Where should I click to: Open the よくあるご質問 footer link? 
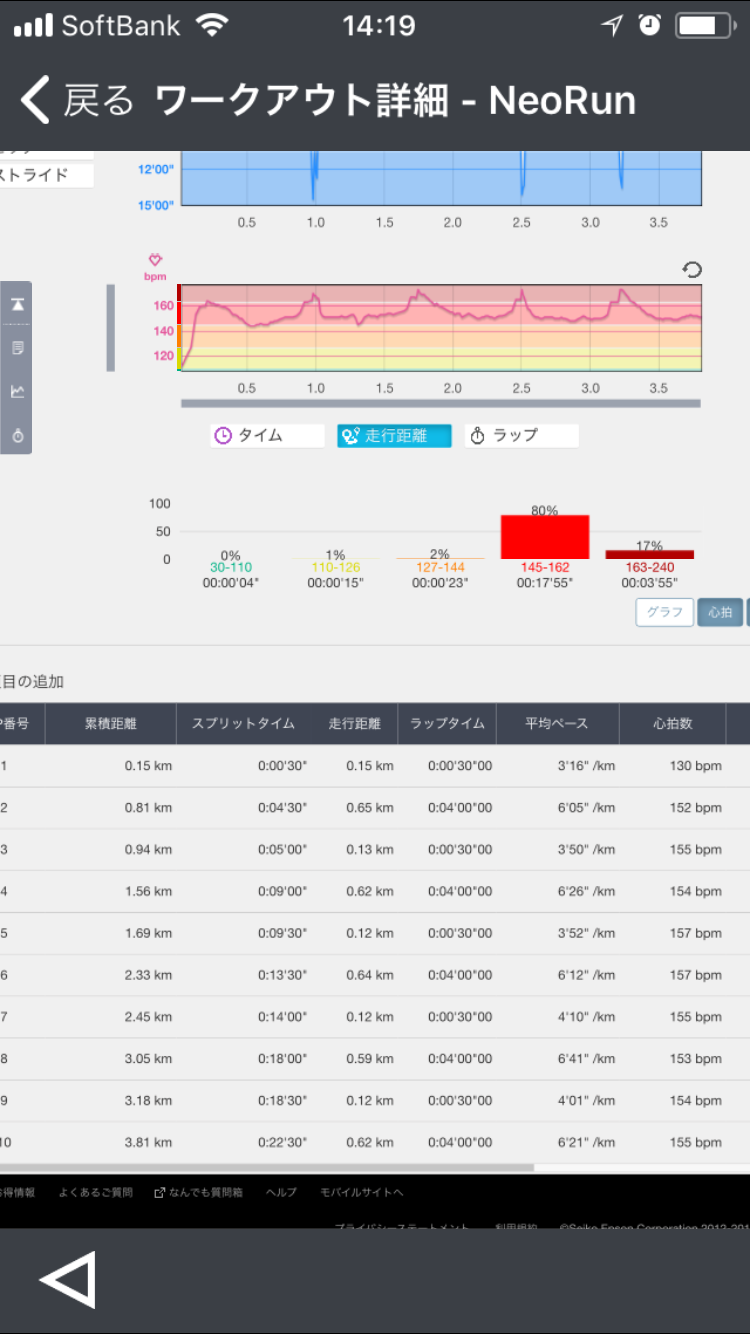95,1192
